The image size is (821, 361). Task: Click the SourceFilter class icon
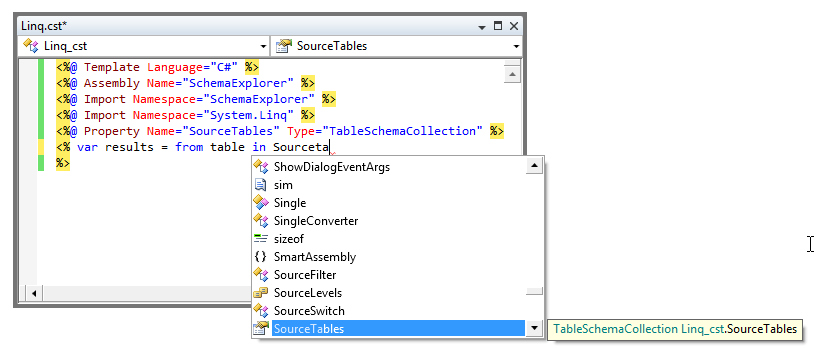point(260,275)
